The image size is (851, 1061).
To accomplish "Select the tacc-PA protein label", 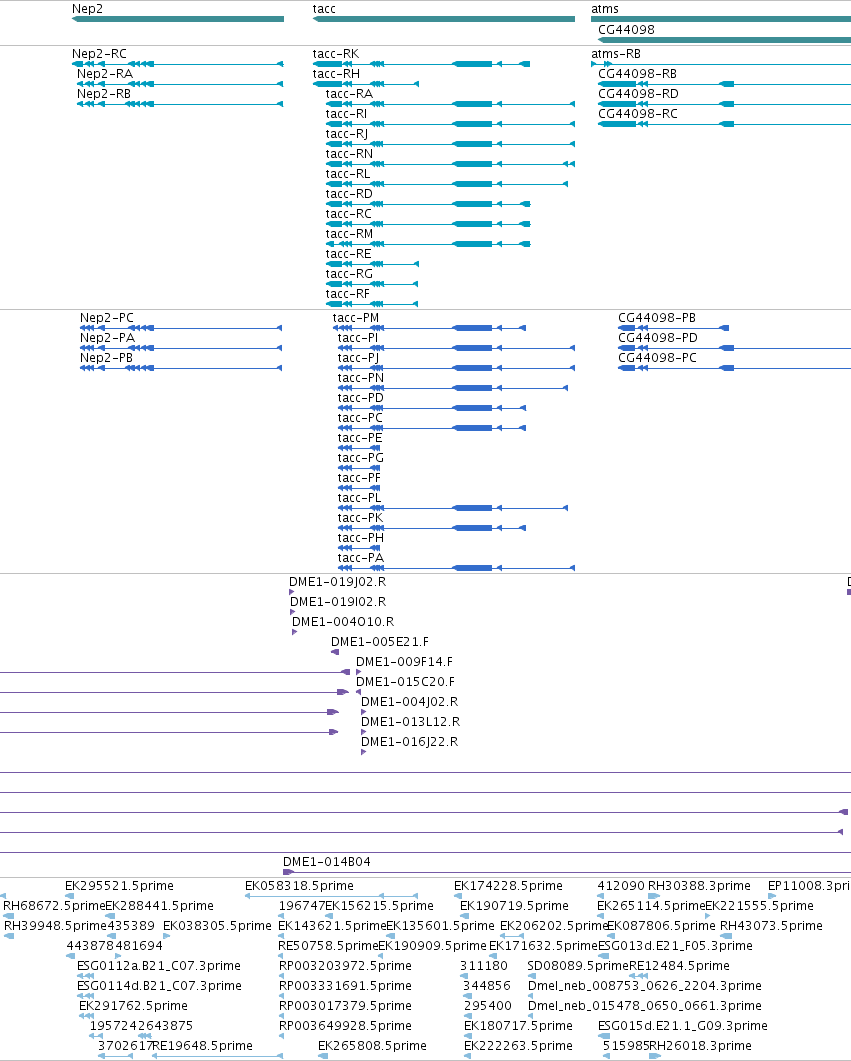I will (x=361, y=558).
